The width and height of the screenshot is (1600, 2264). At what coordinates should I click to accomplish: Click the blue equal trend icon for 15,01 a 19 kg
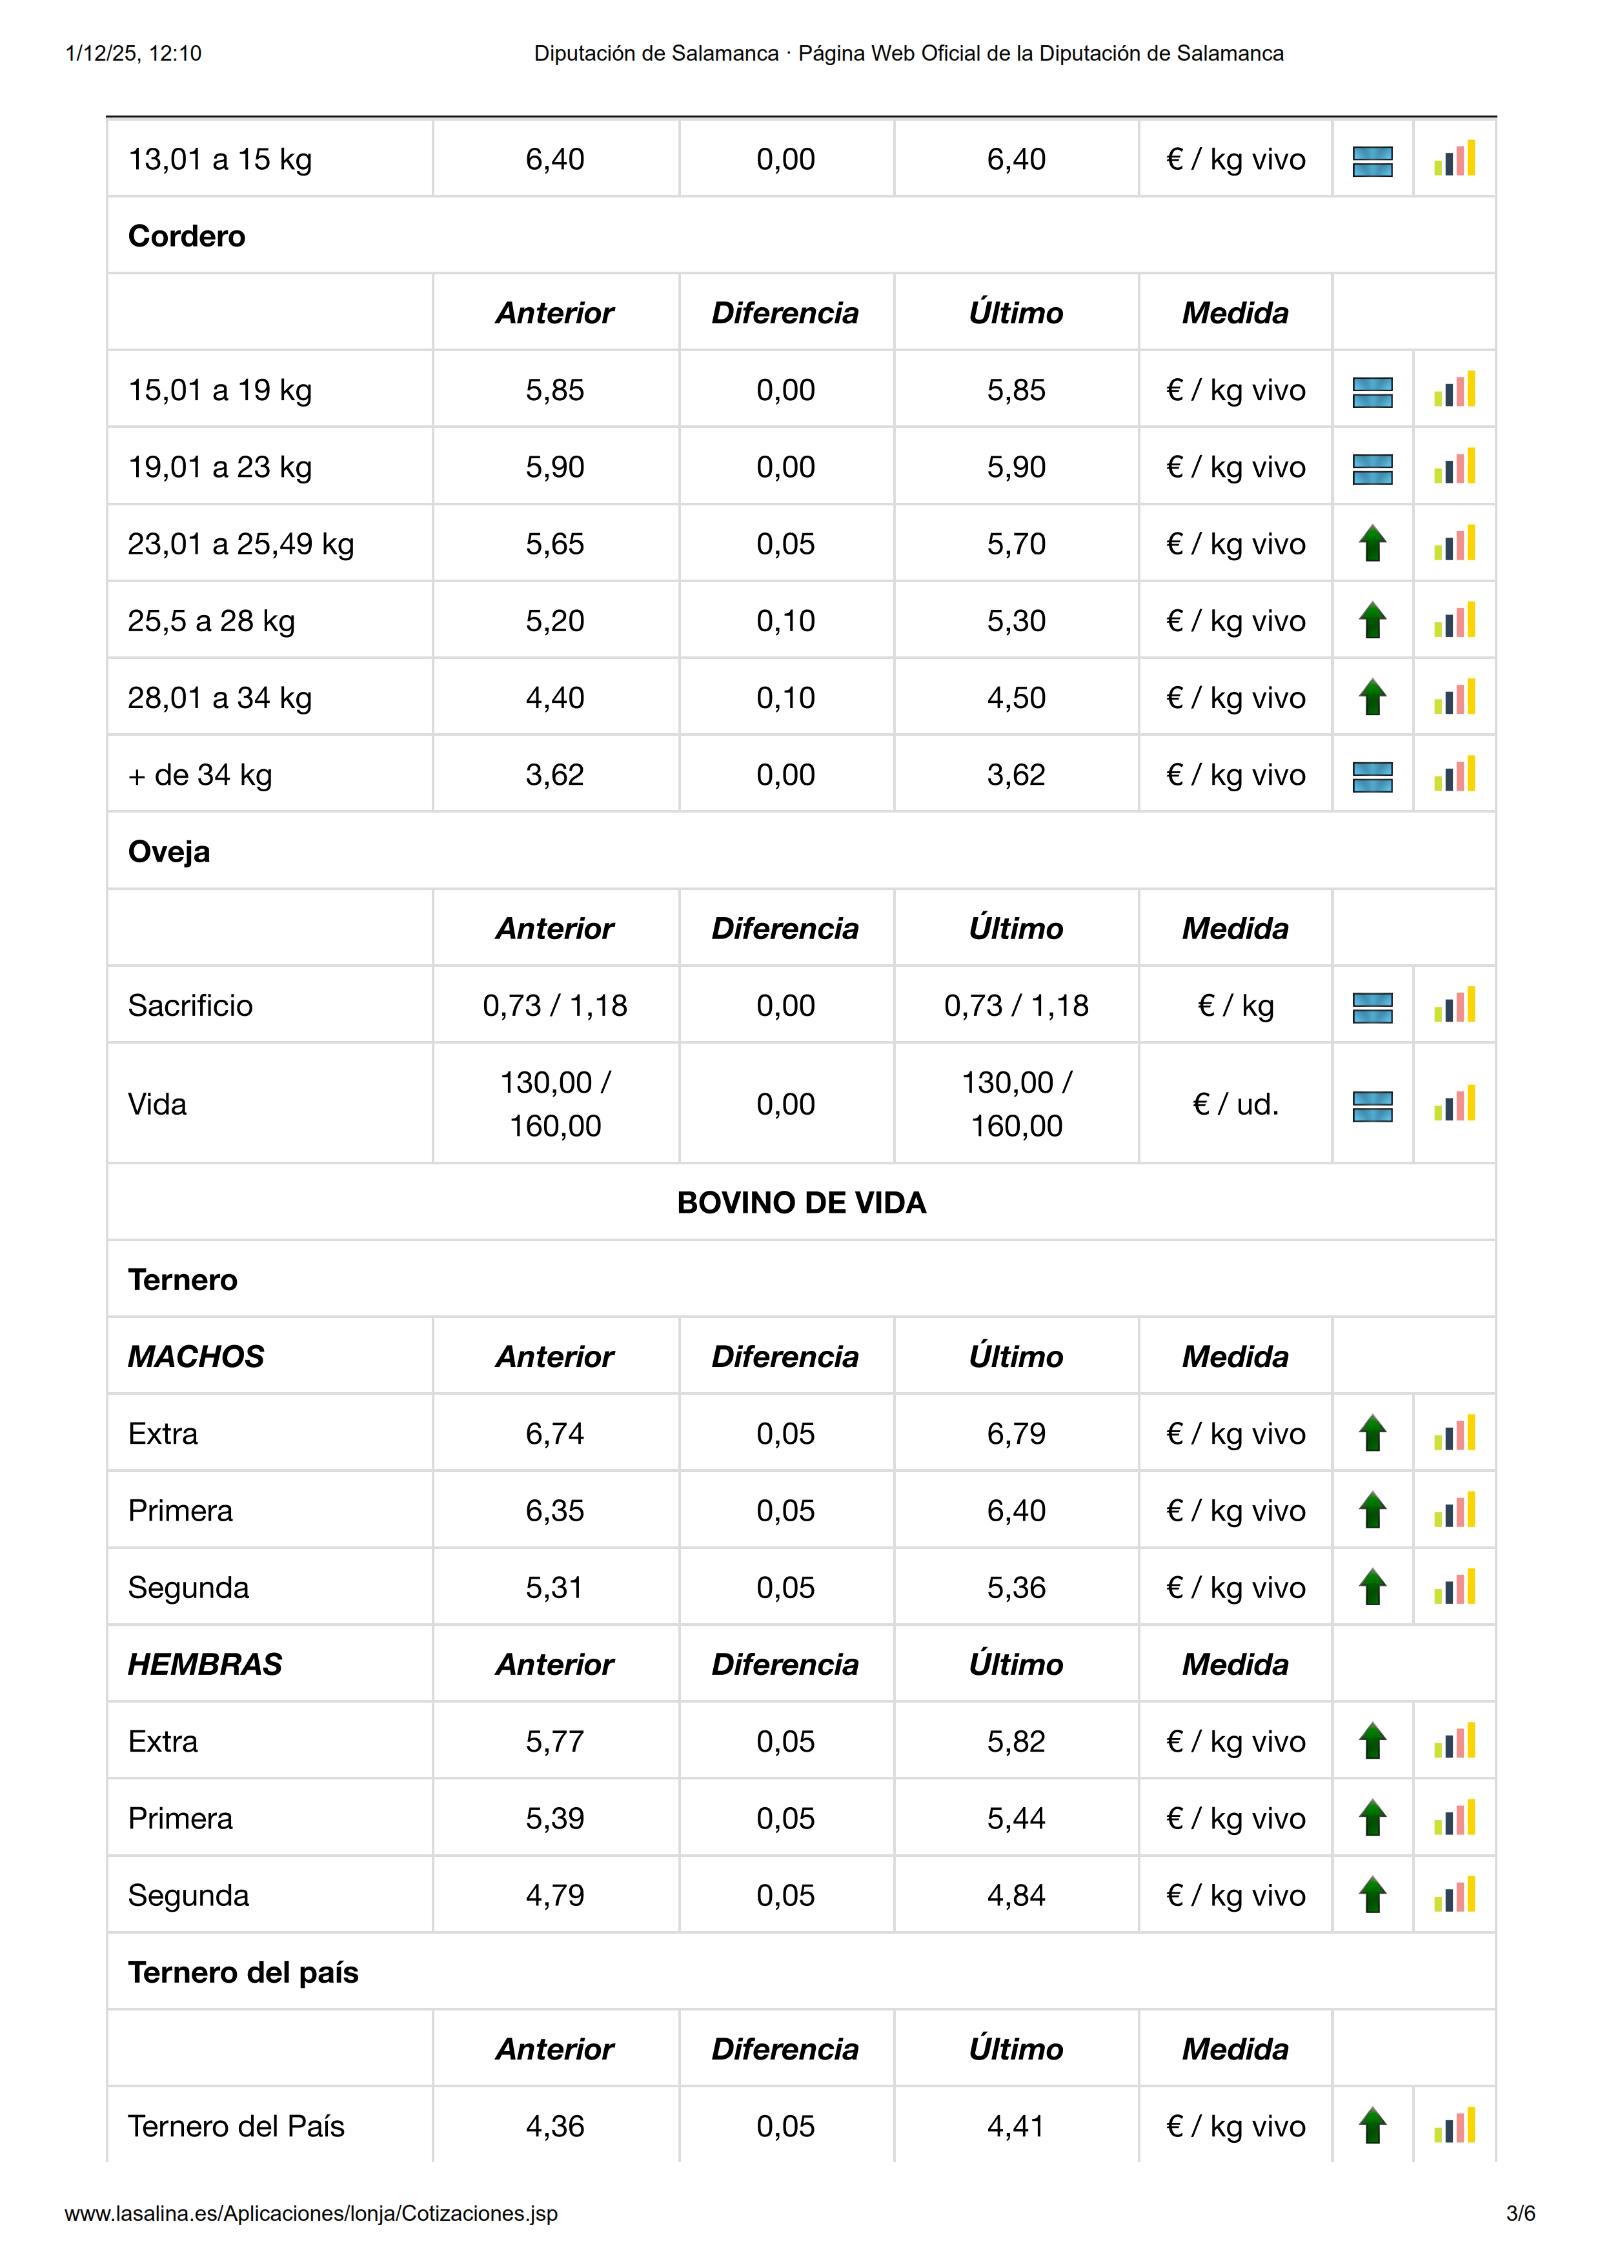tap(1372, 391)
